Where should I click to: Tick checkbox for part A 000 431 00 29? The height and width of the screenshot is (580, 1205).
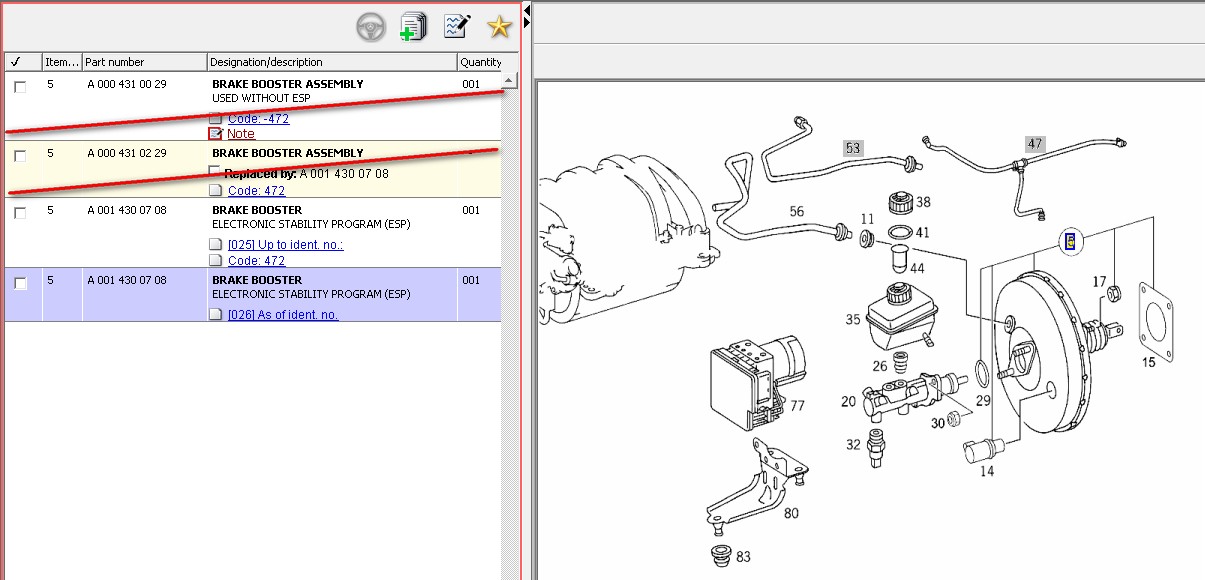click(20, 87)
